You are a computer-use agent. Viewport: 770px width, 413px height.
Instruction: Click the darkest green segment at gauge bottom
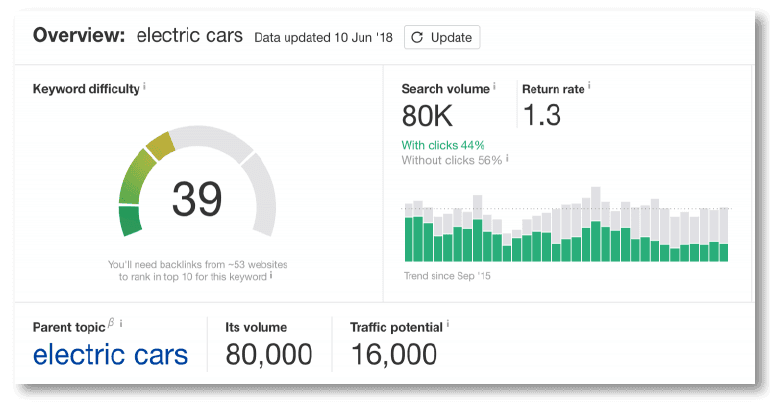coord(130,220)
